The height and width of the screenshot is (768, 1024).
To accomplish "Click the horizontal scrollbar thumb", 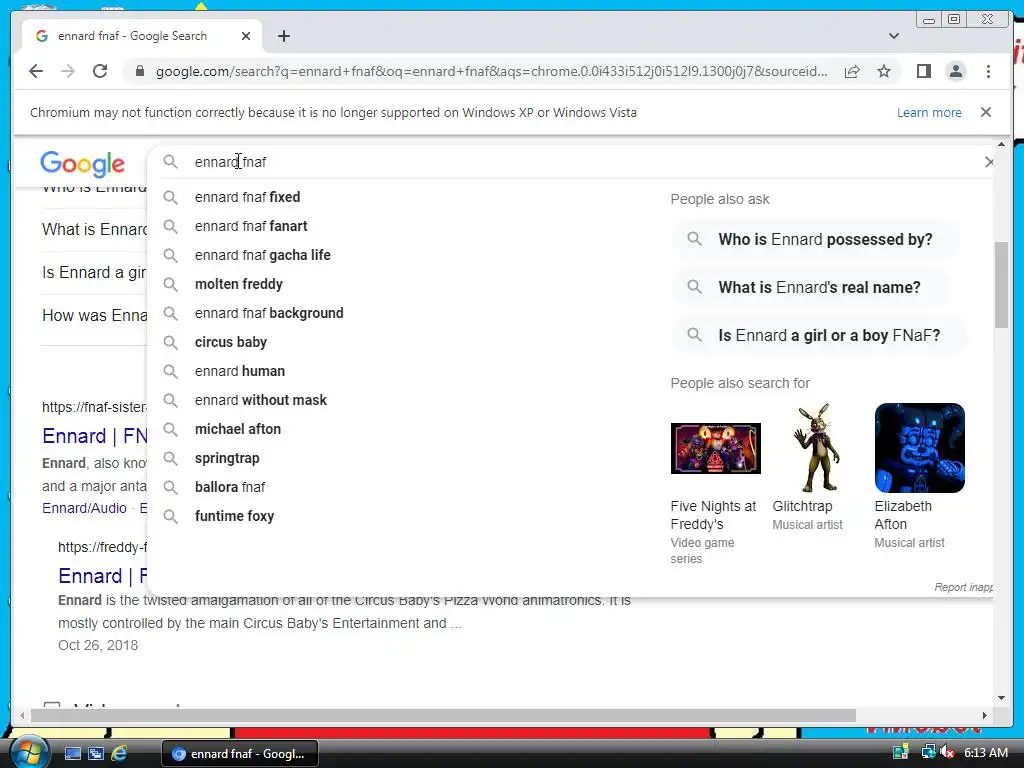I will point(443,716).
